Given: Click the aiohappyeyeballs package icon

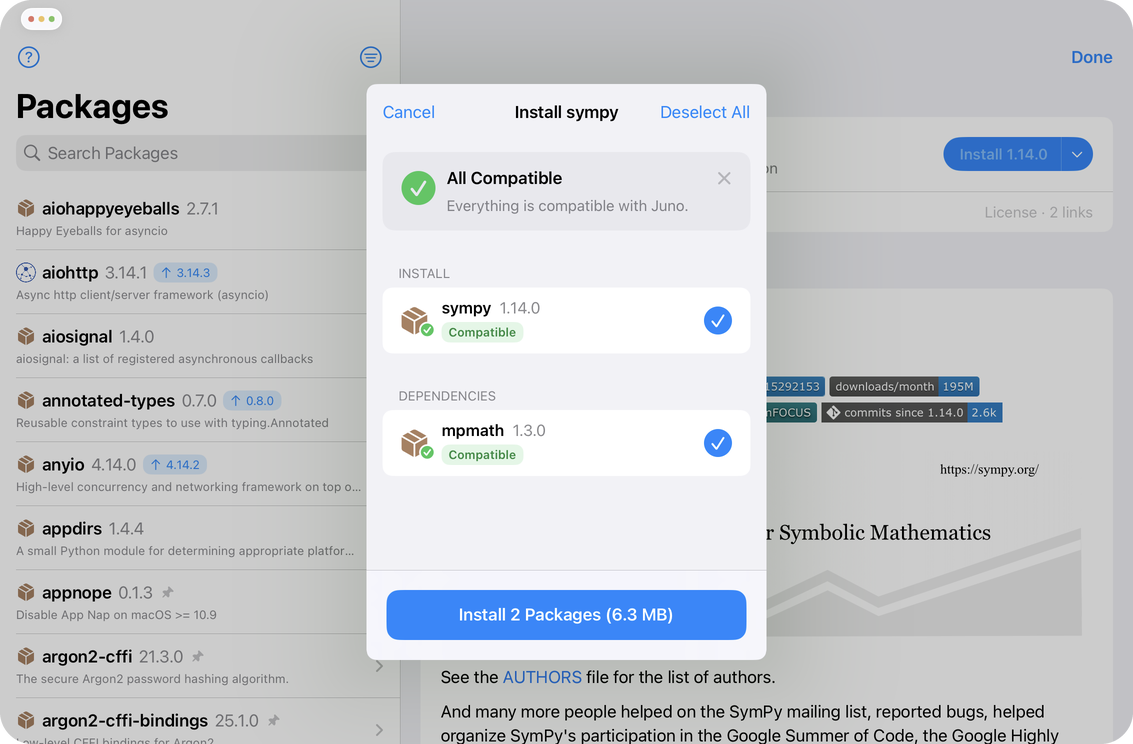Looking at the screenshot, I should click(x=26, y=209).
